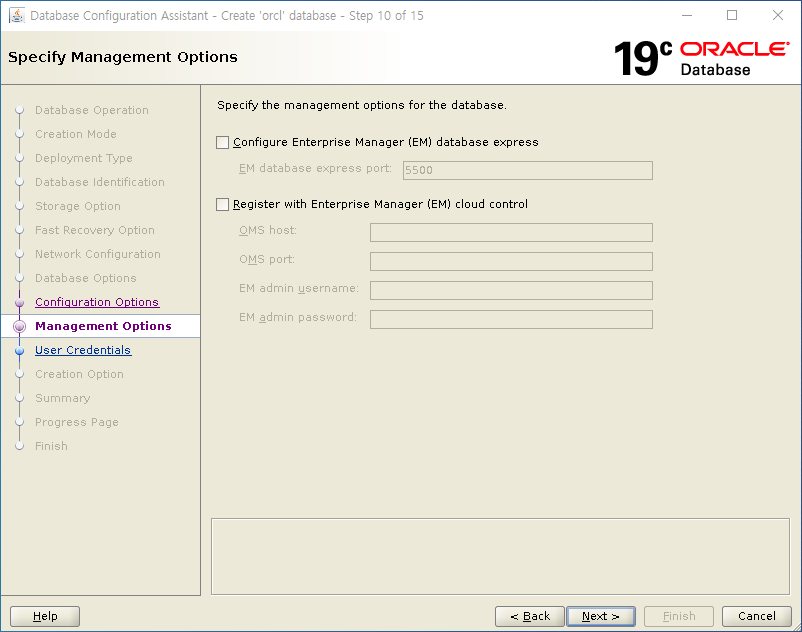The image size is (802, 632).
Task: Click the EM admin password field
Action: click(x=511, y=320)
